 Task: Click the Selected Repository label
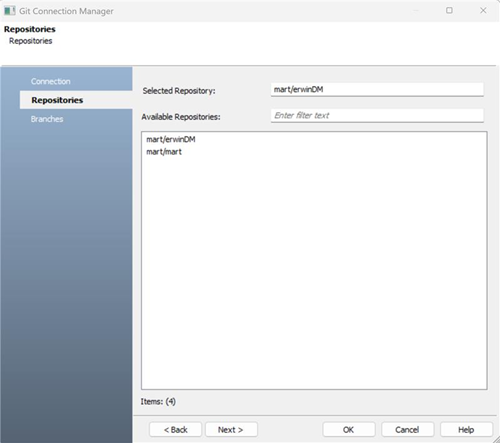pos(179,91)
